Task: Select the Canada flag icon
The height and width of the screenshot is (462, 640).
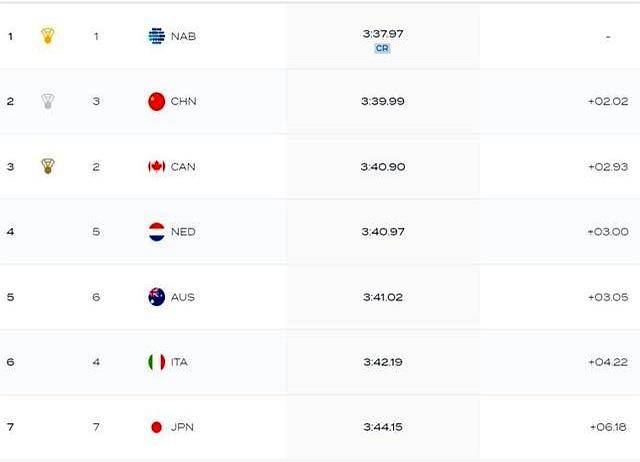Action: (156, 166)
